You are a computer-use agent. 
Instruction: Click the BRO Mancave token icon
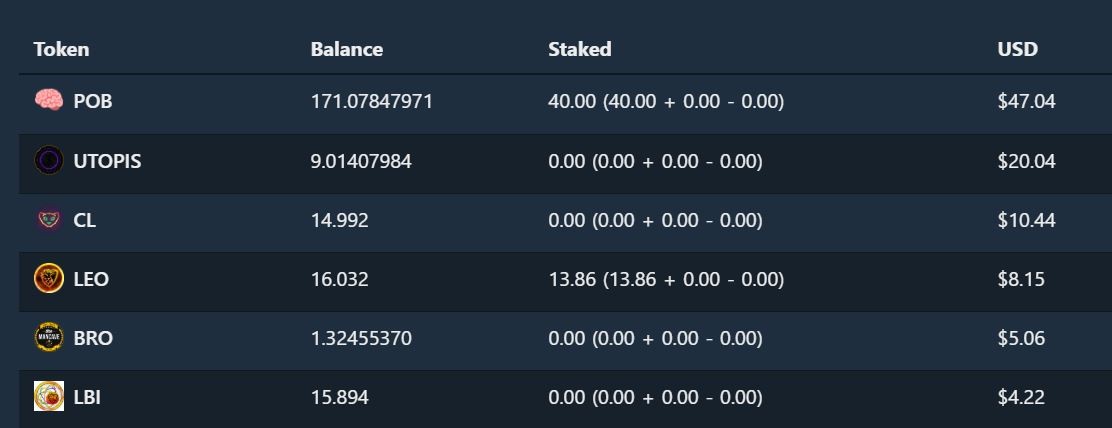(x=49, y=337)
